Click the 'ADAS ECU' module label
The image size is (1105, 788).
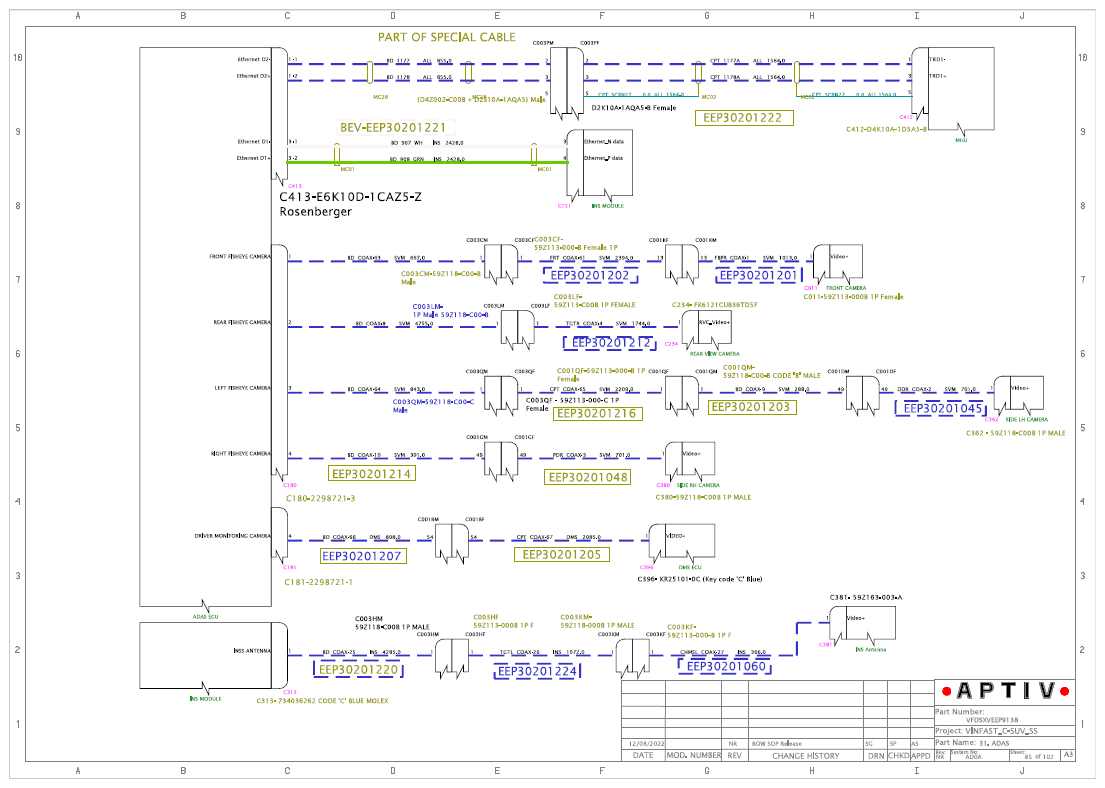[x=206, y=617]
